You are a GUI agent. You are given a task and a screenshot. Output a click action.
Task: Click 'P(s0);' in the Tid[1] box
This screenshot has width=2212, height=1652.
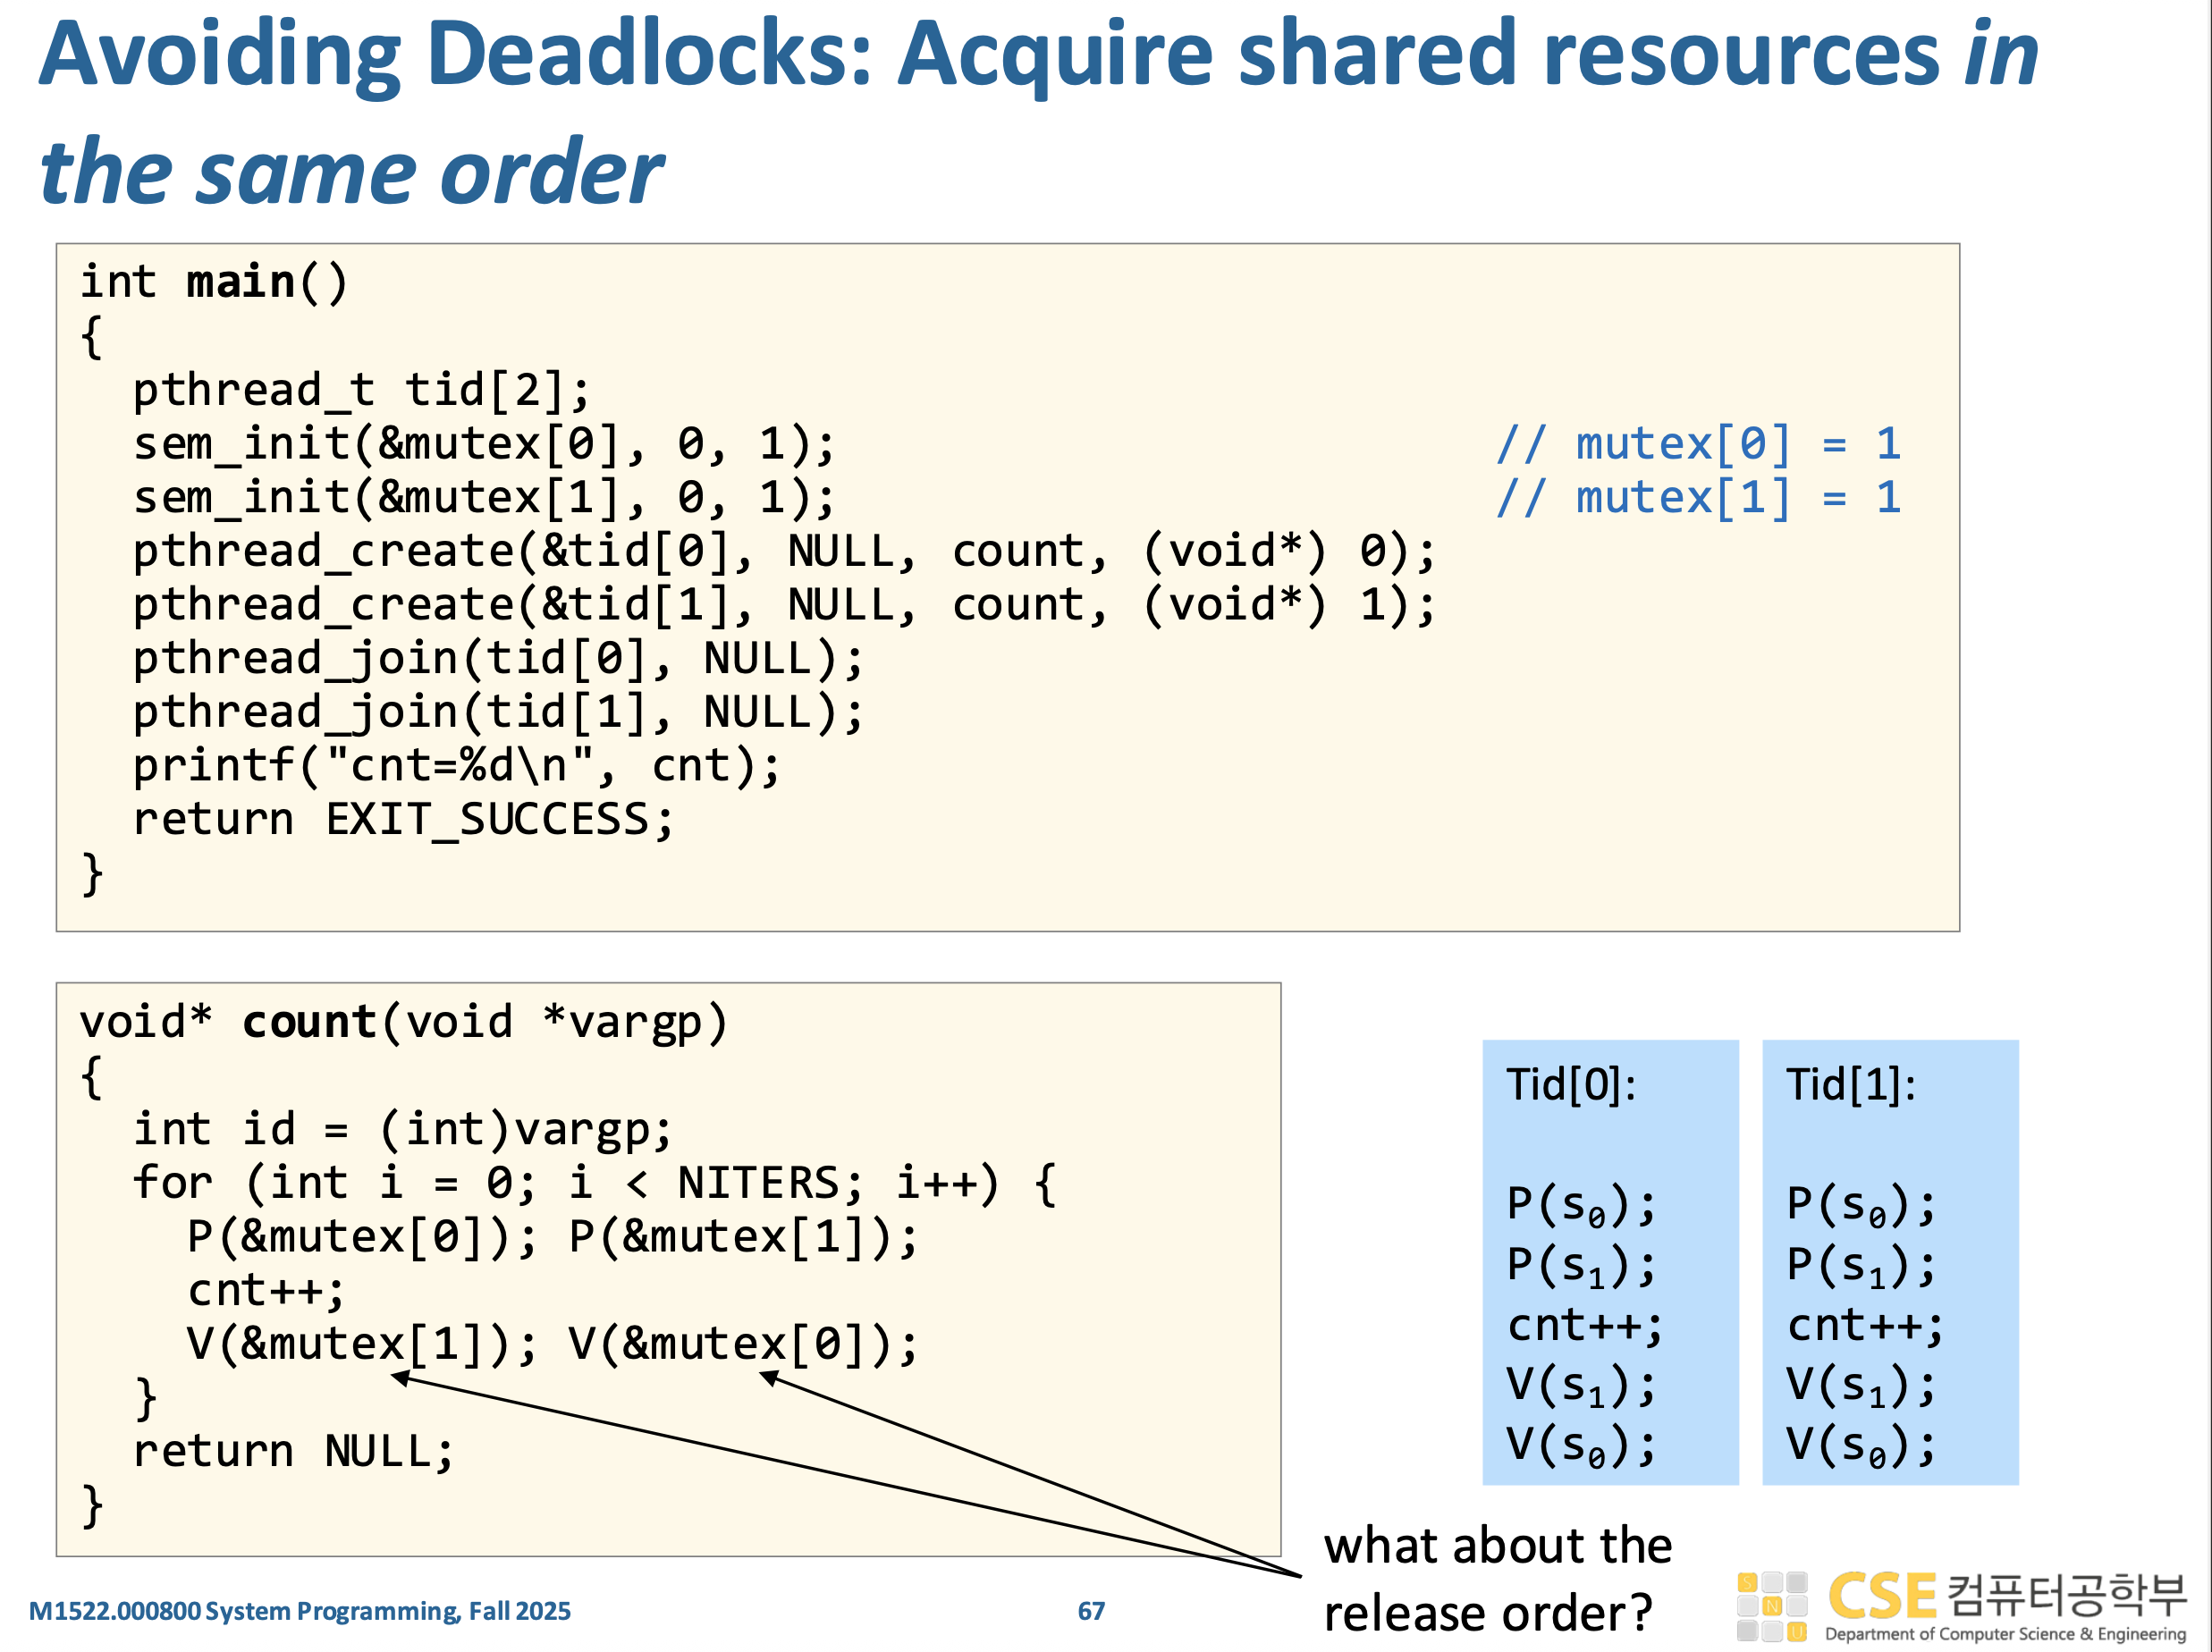1861,1206
